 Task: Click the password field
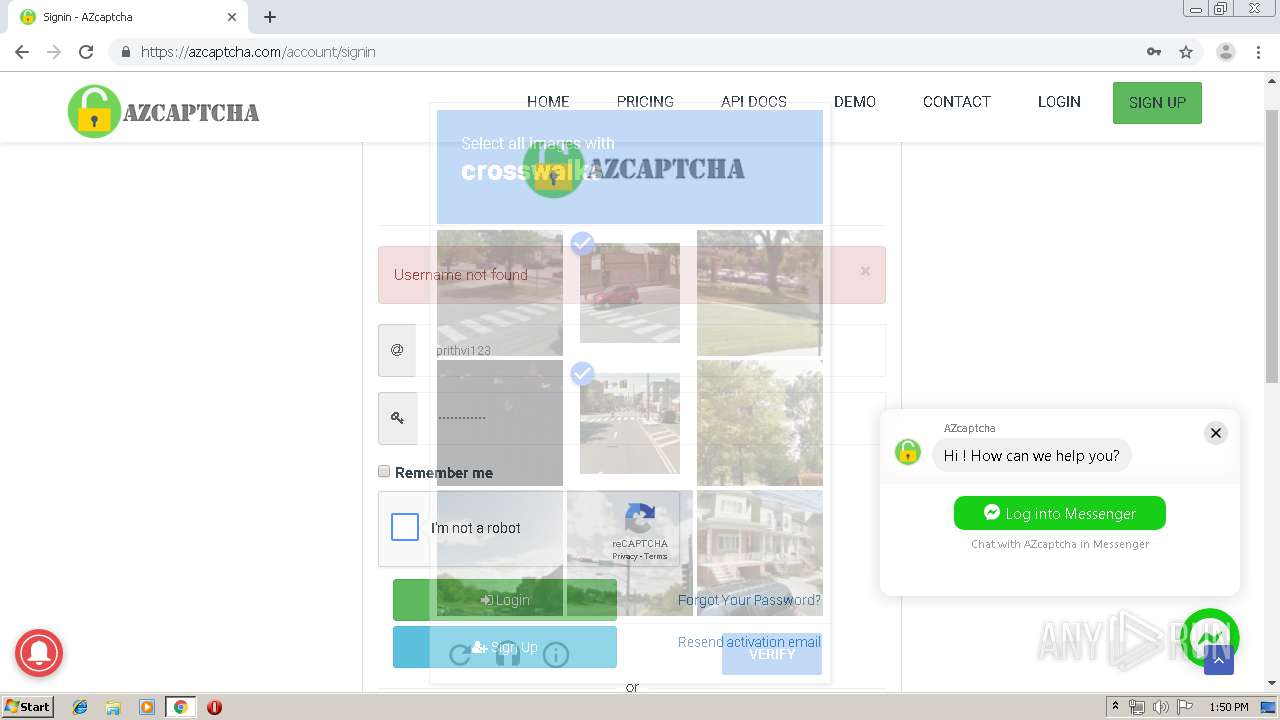click(650, 418)
